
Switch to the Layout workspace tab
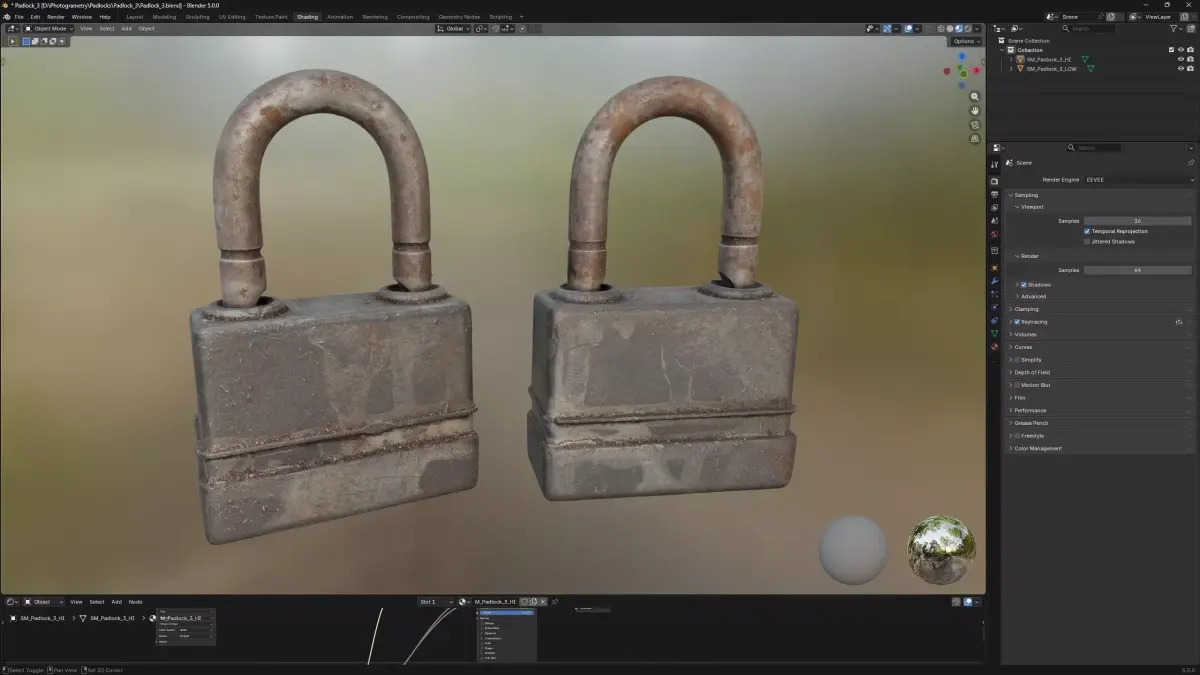coord(134,17)
